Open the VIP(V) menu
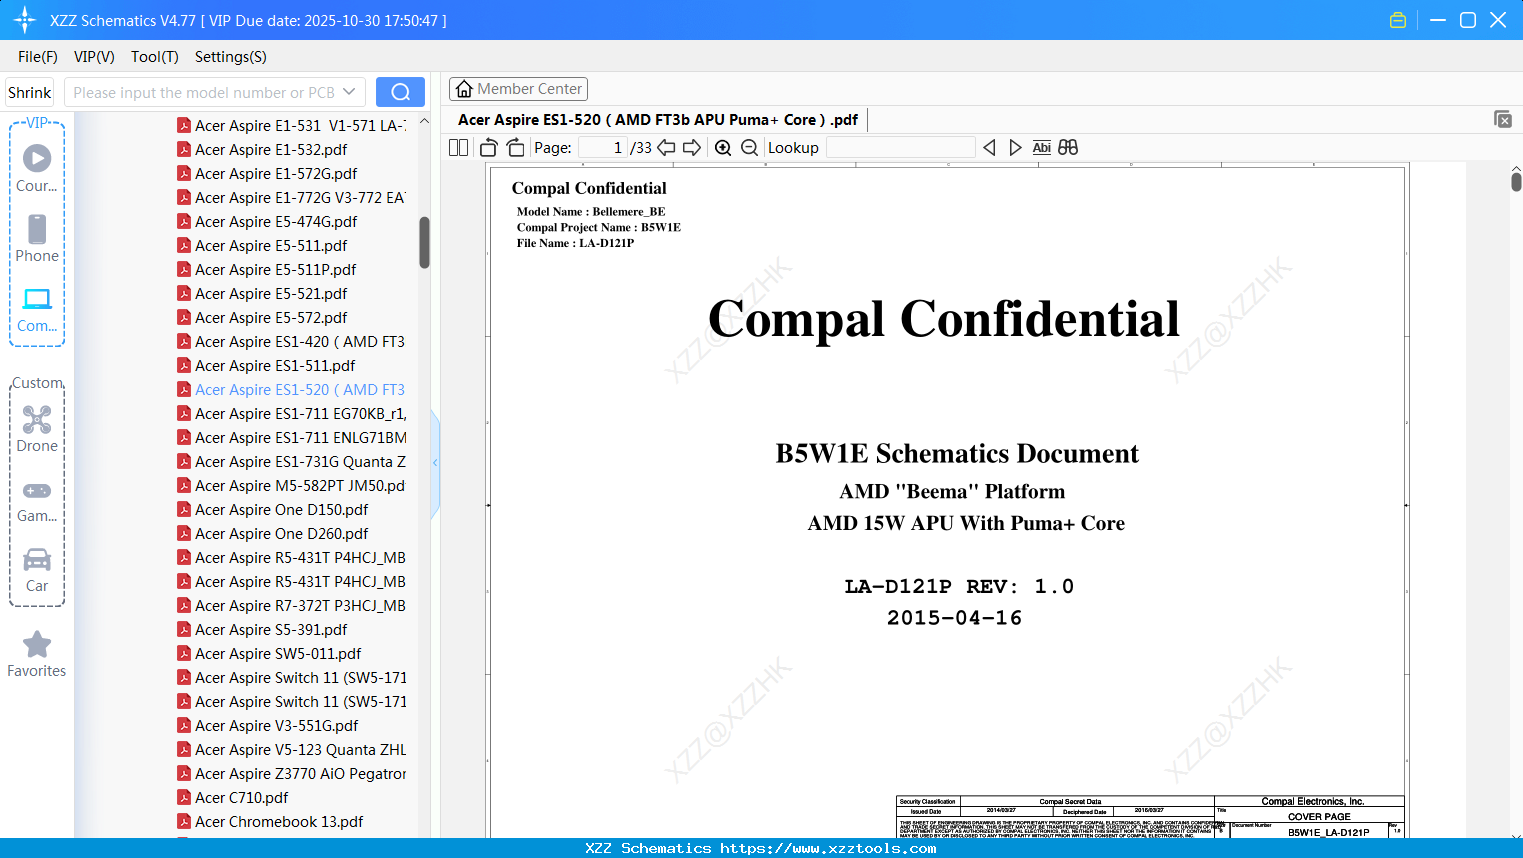This screenshot has width=1523, height=858. click(x=94, y=57)
